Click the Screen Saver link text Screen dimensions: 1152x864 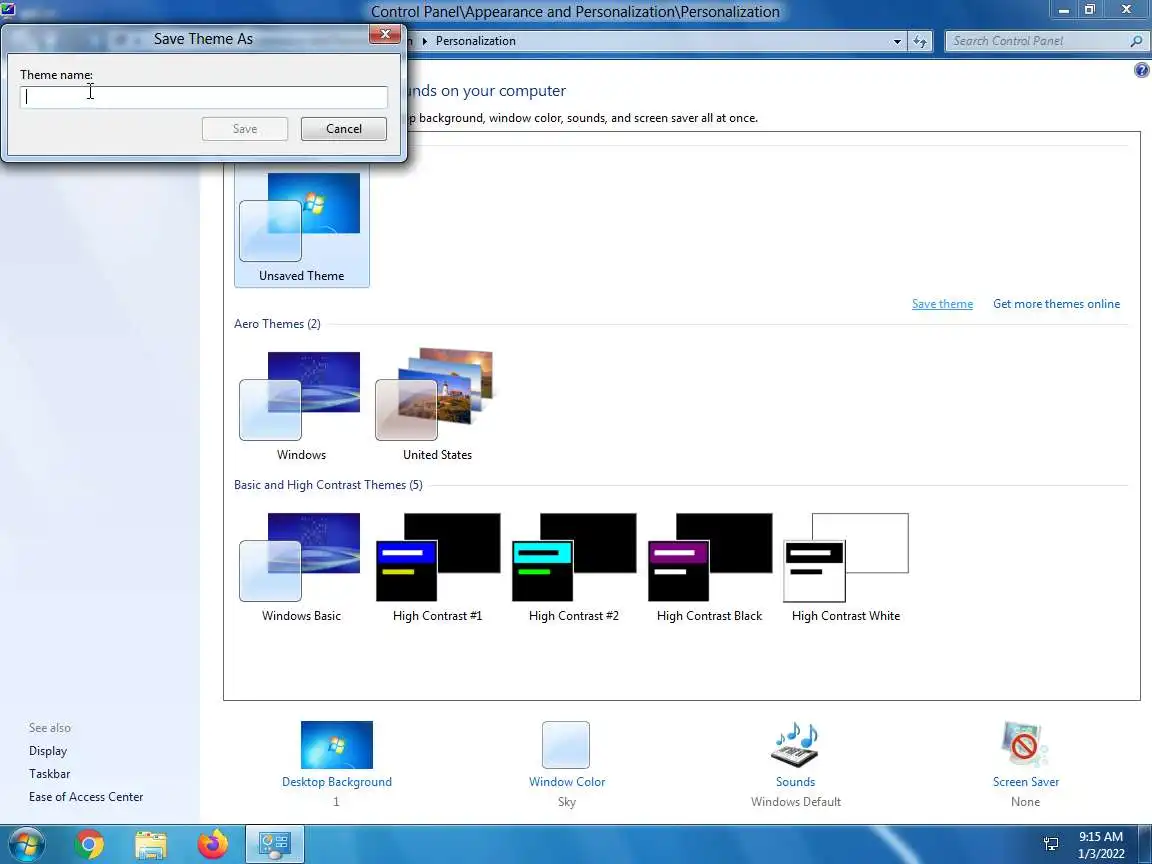[1026, 782]
